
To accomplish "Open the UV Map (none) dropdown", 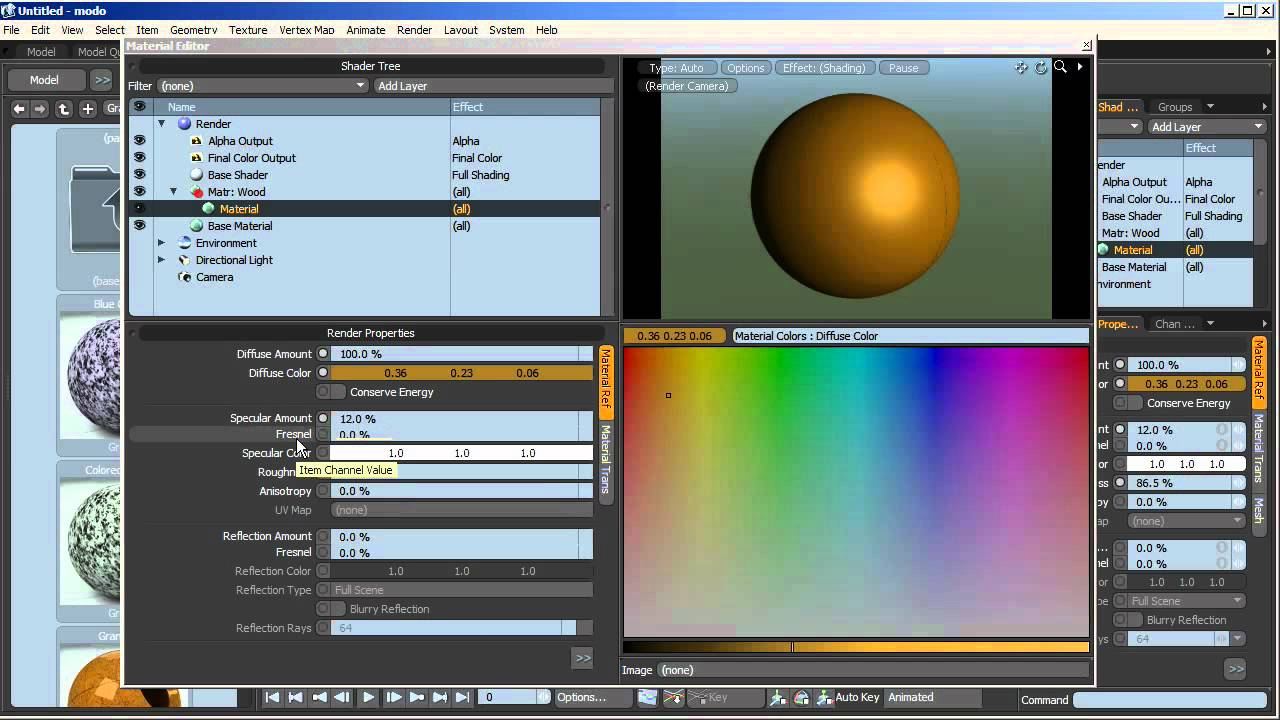I will click(x=461, y=510).
